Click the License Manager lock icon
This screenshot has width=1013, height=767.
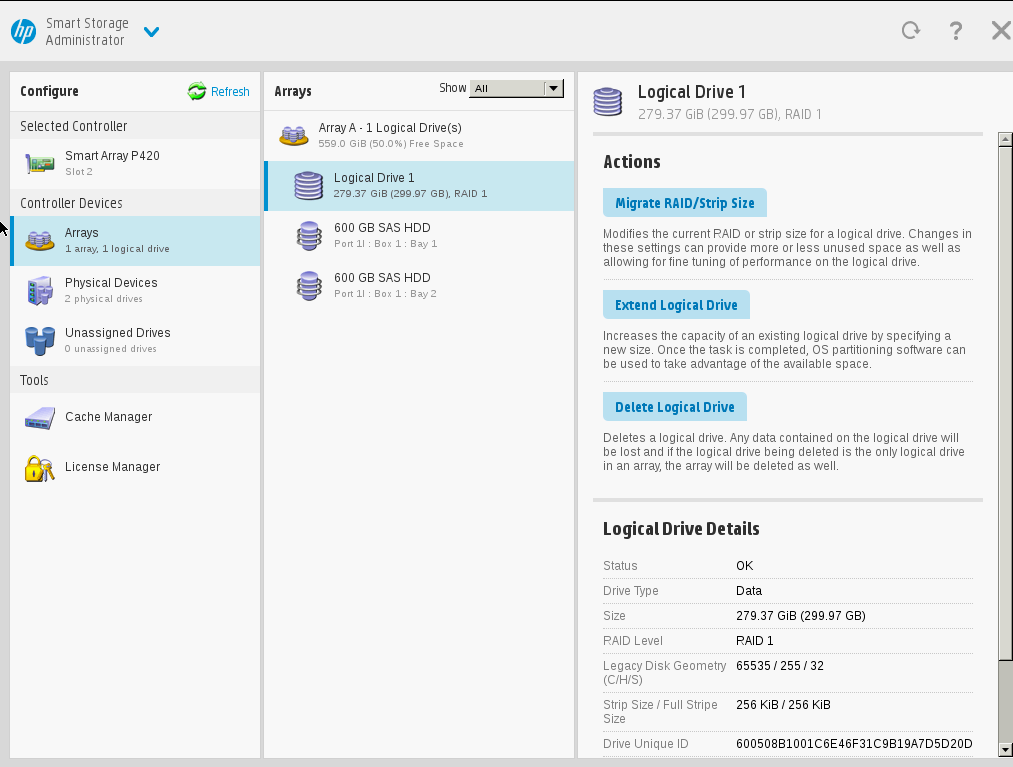pyautogui.click(x=39, y=468)
